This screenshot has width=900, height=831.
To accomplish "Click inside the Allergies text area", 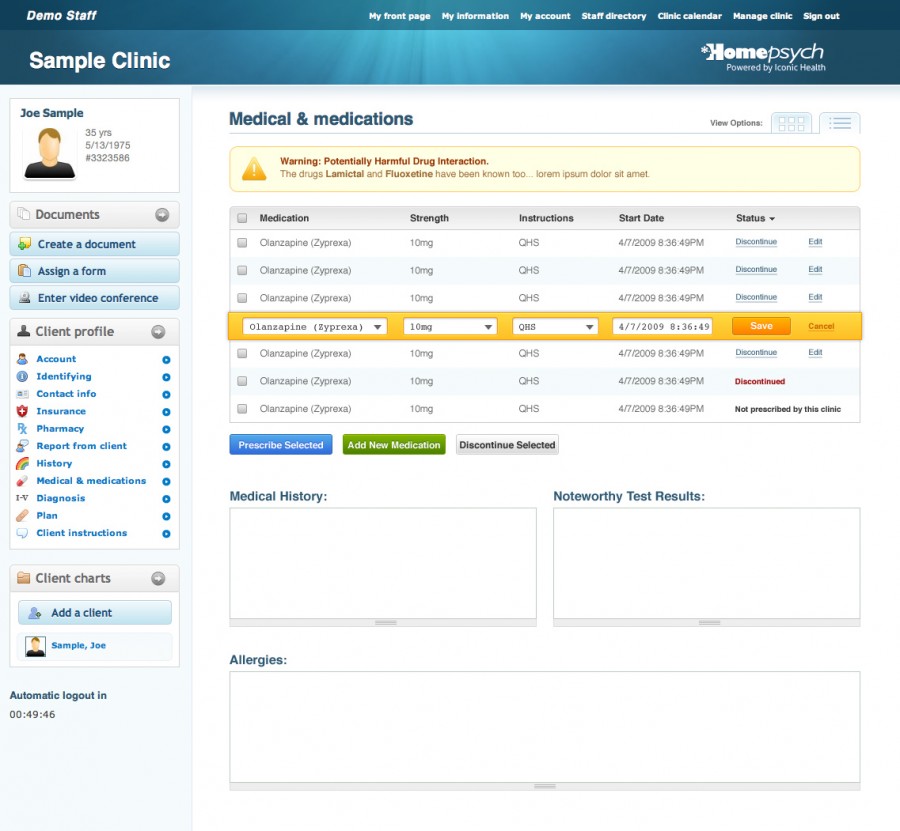I will pyautogui.click(x=545, y=727).
